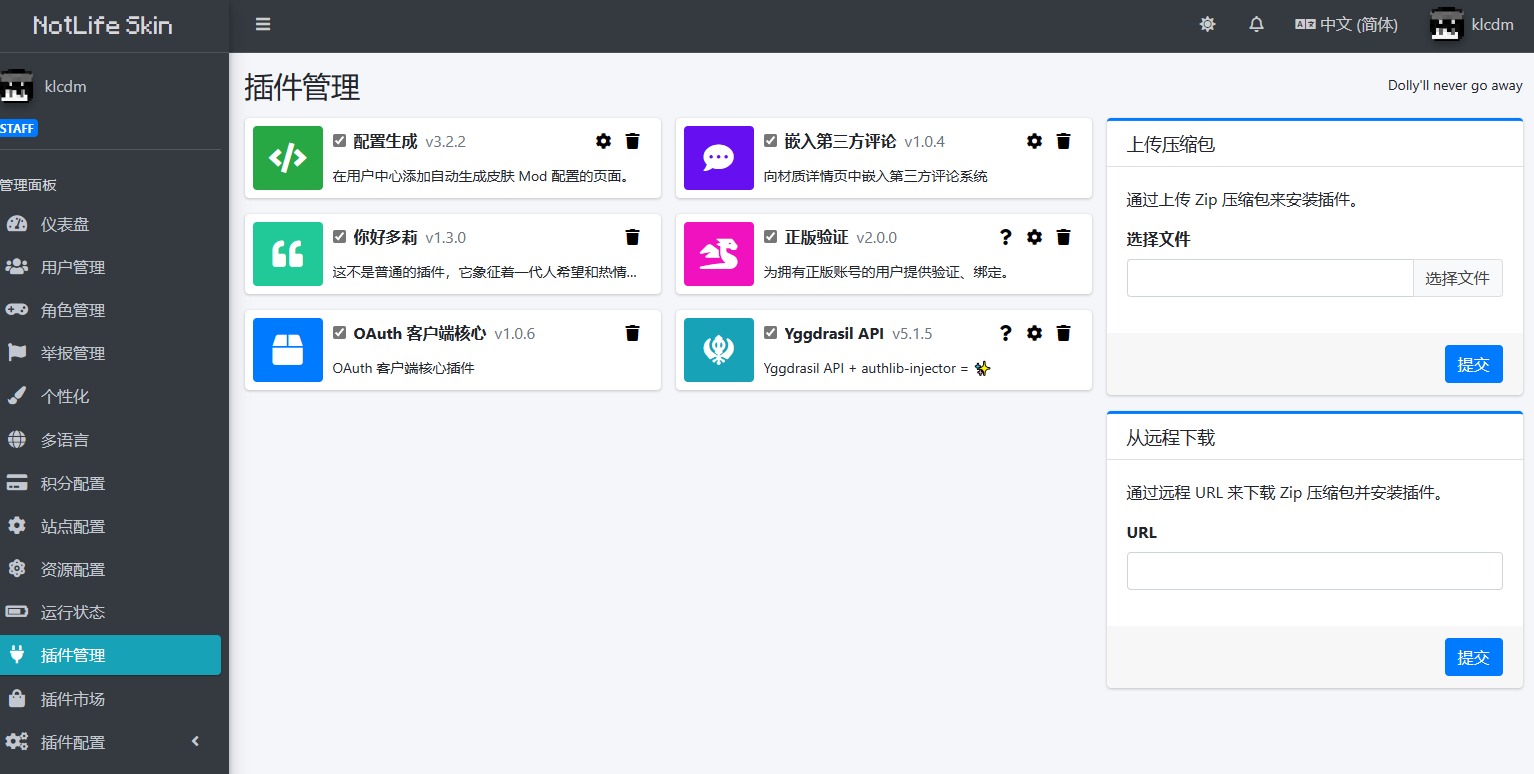
Task: Delete the 你好多莉 plugin via trash icon
Action: (632, 237)
